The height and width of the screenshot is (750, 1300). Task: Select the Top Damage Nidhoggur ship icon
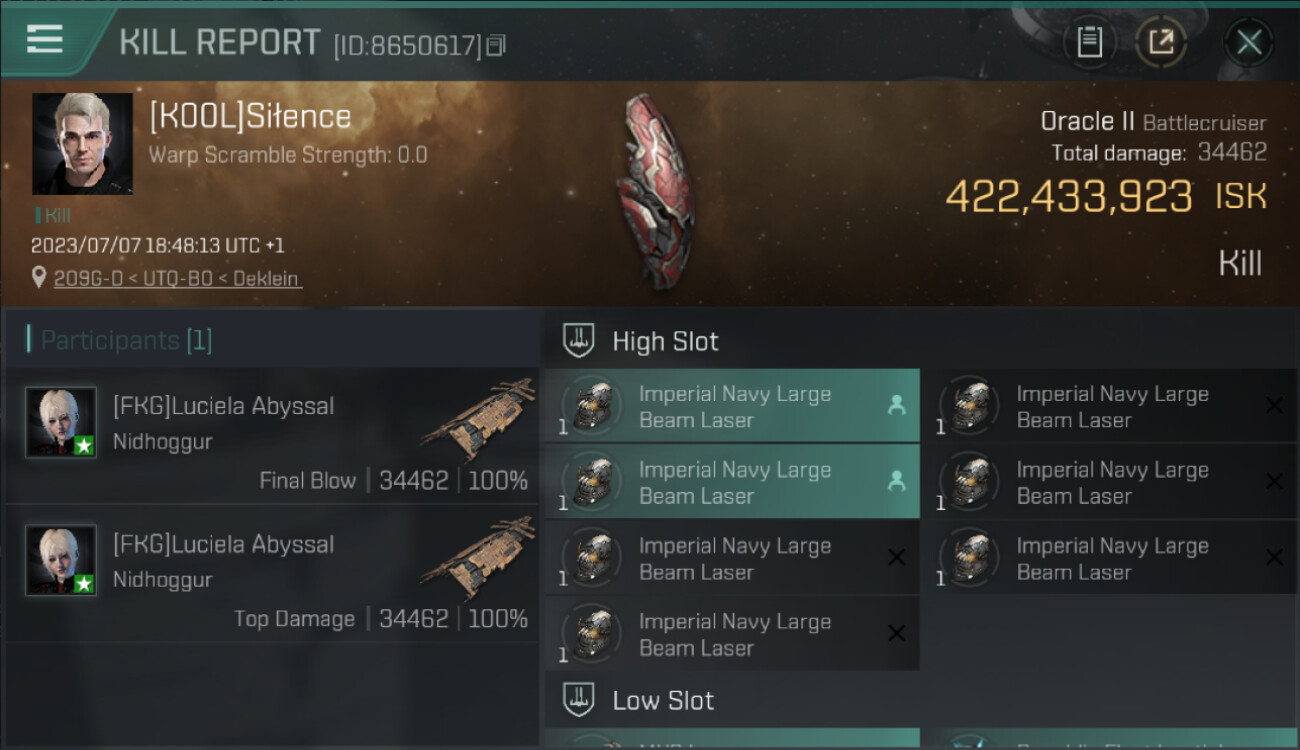click(478, 556)
